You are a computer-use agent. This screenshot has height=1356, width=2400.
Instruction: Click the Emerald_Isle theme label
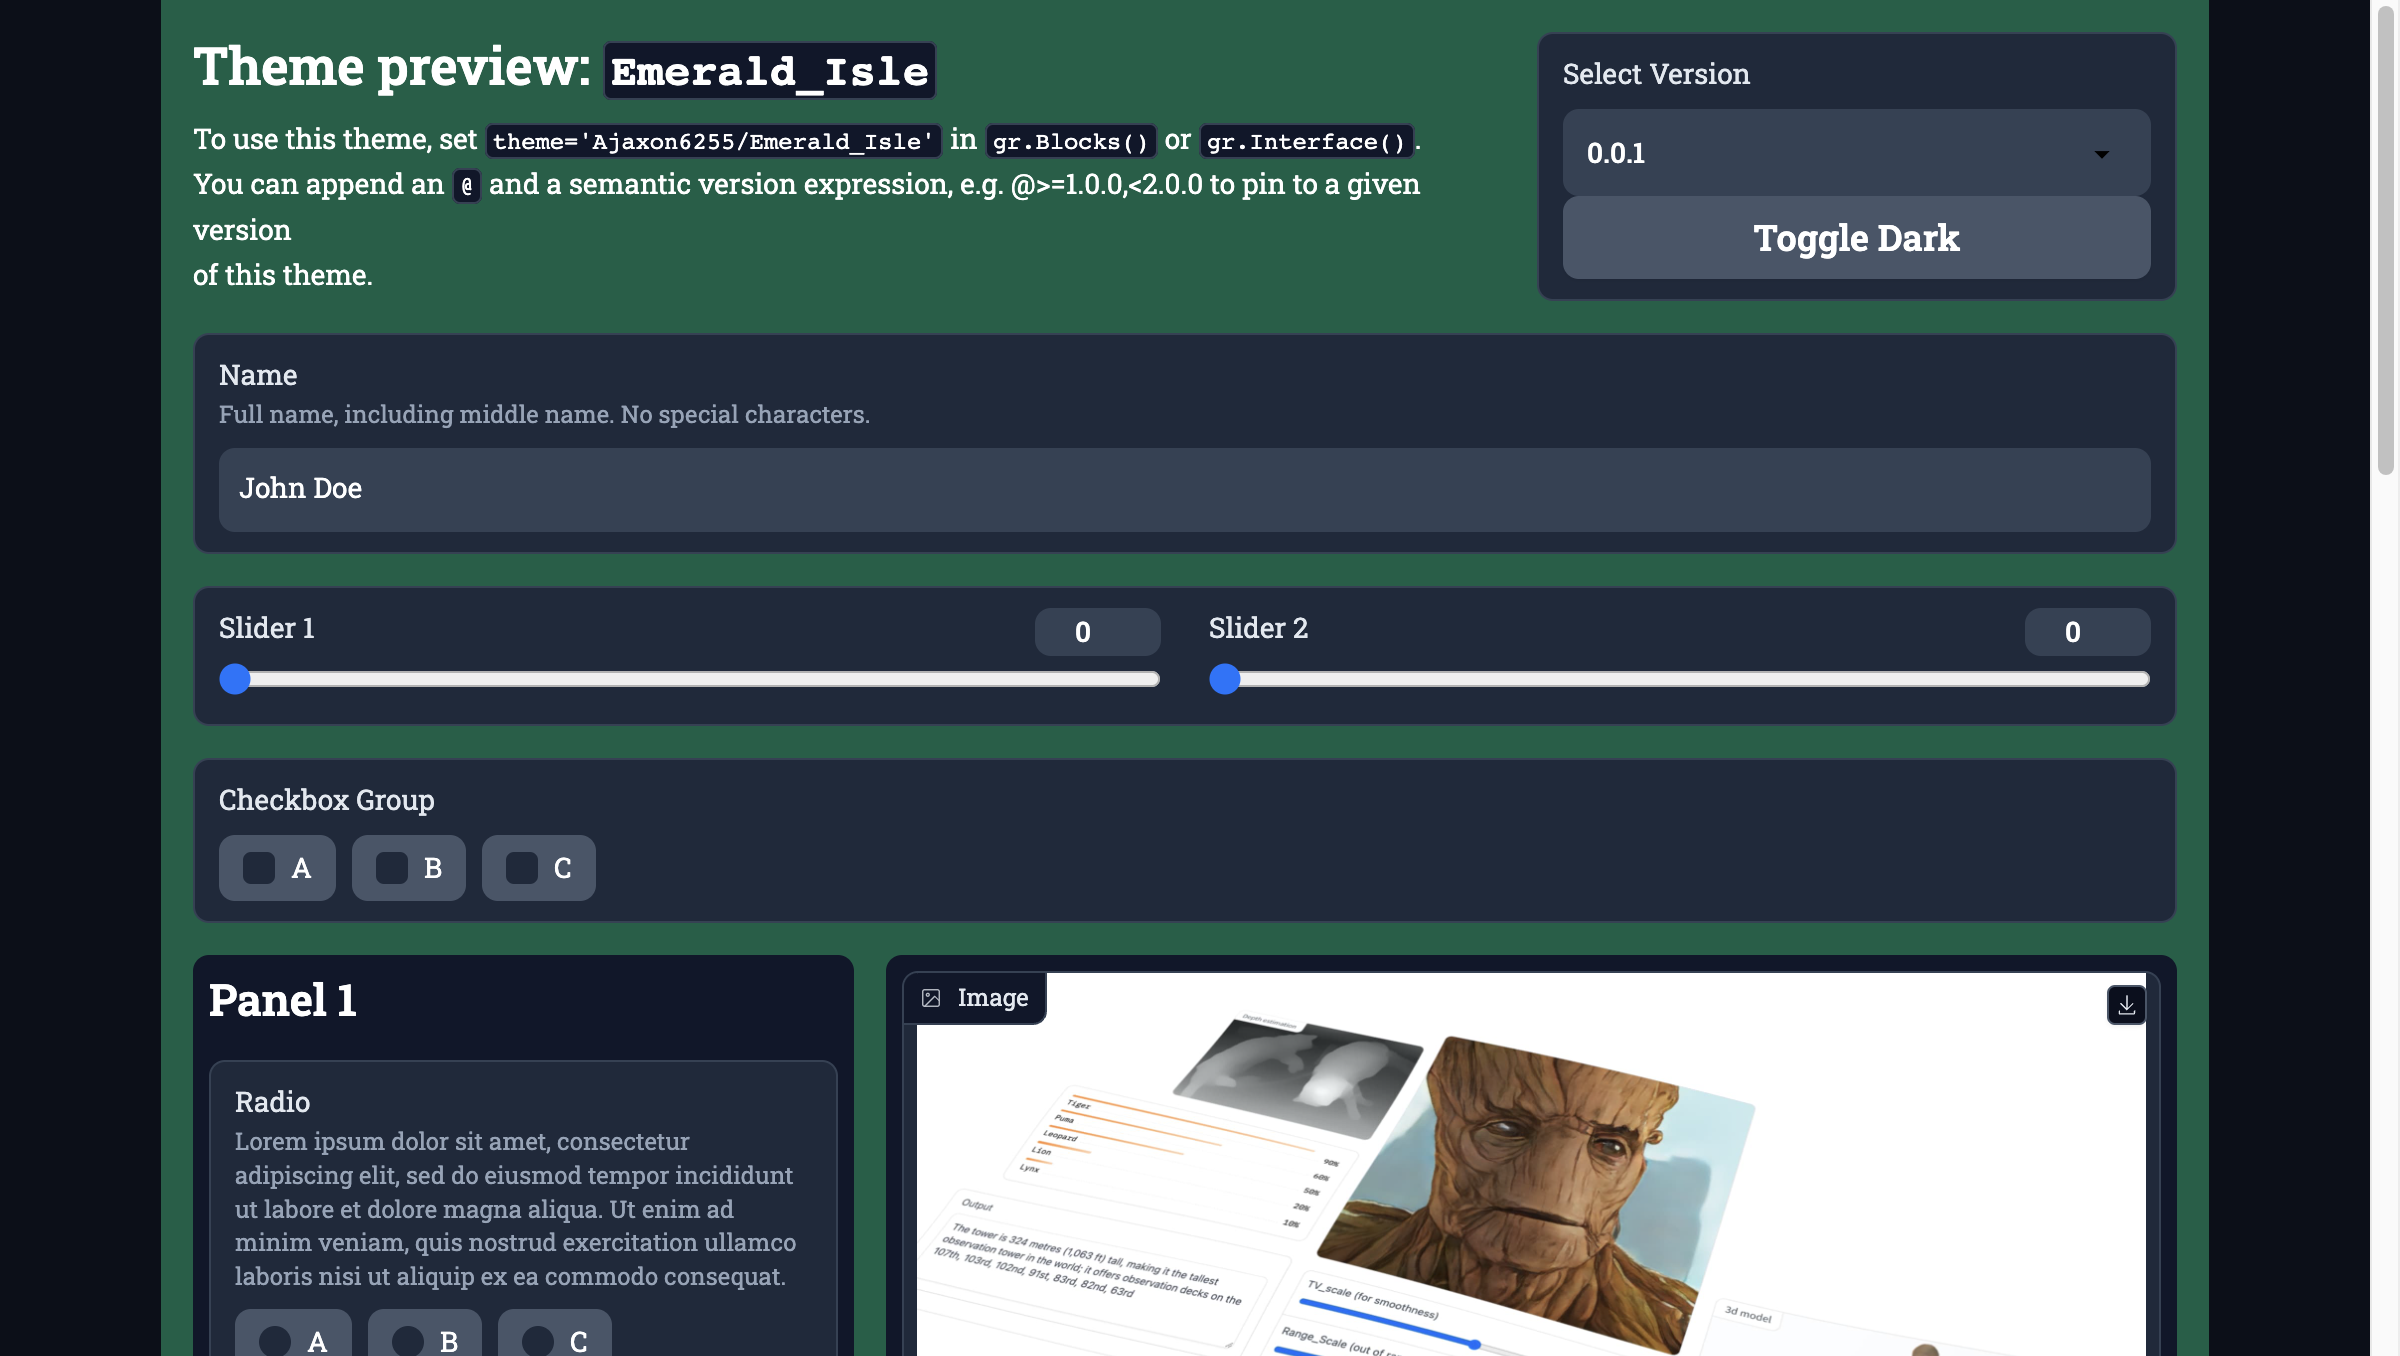(768, 68)
